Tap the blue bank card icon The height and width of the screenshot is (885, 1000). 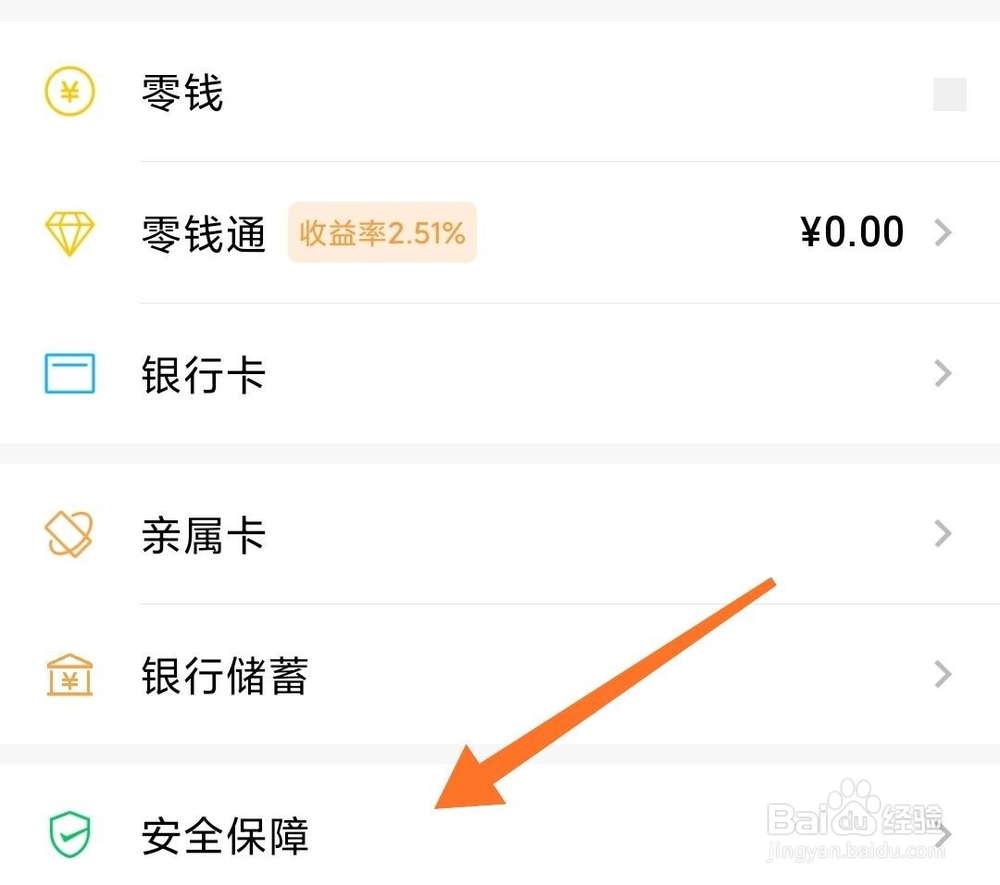point(69,374)
